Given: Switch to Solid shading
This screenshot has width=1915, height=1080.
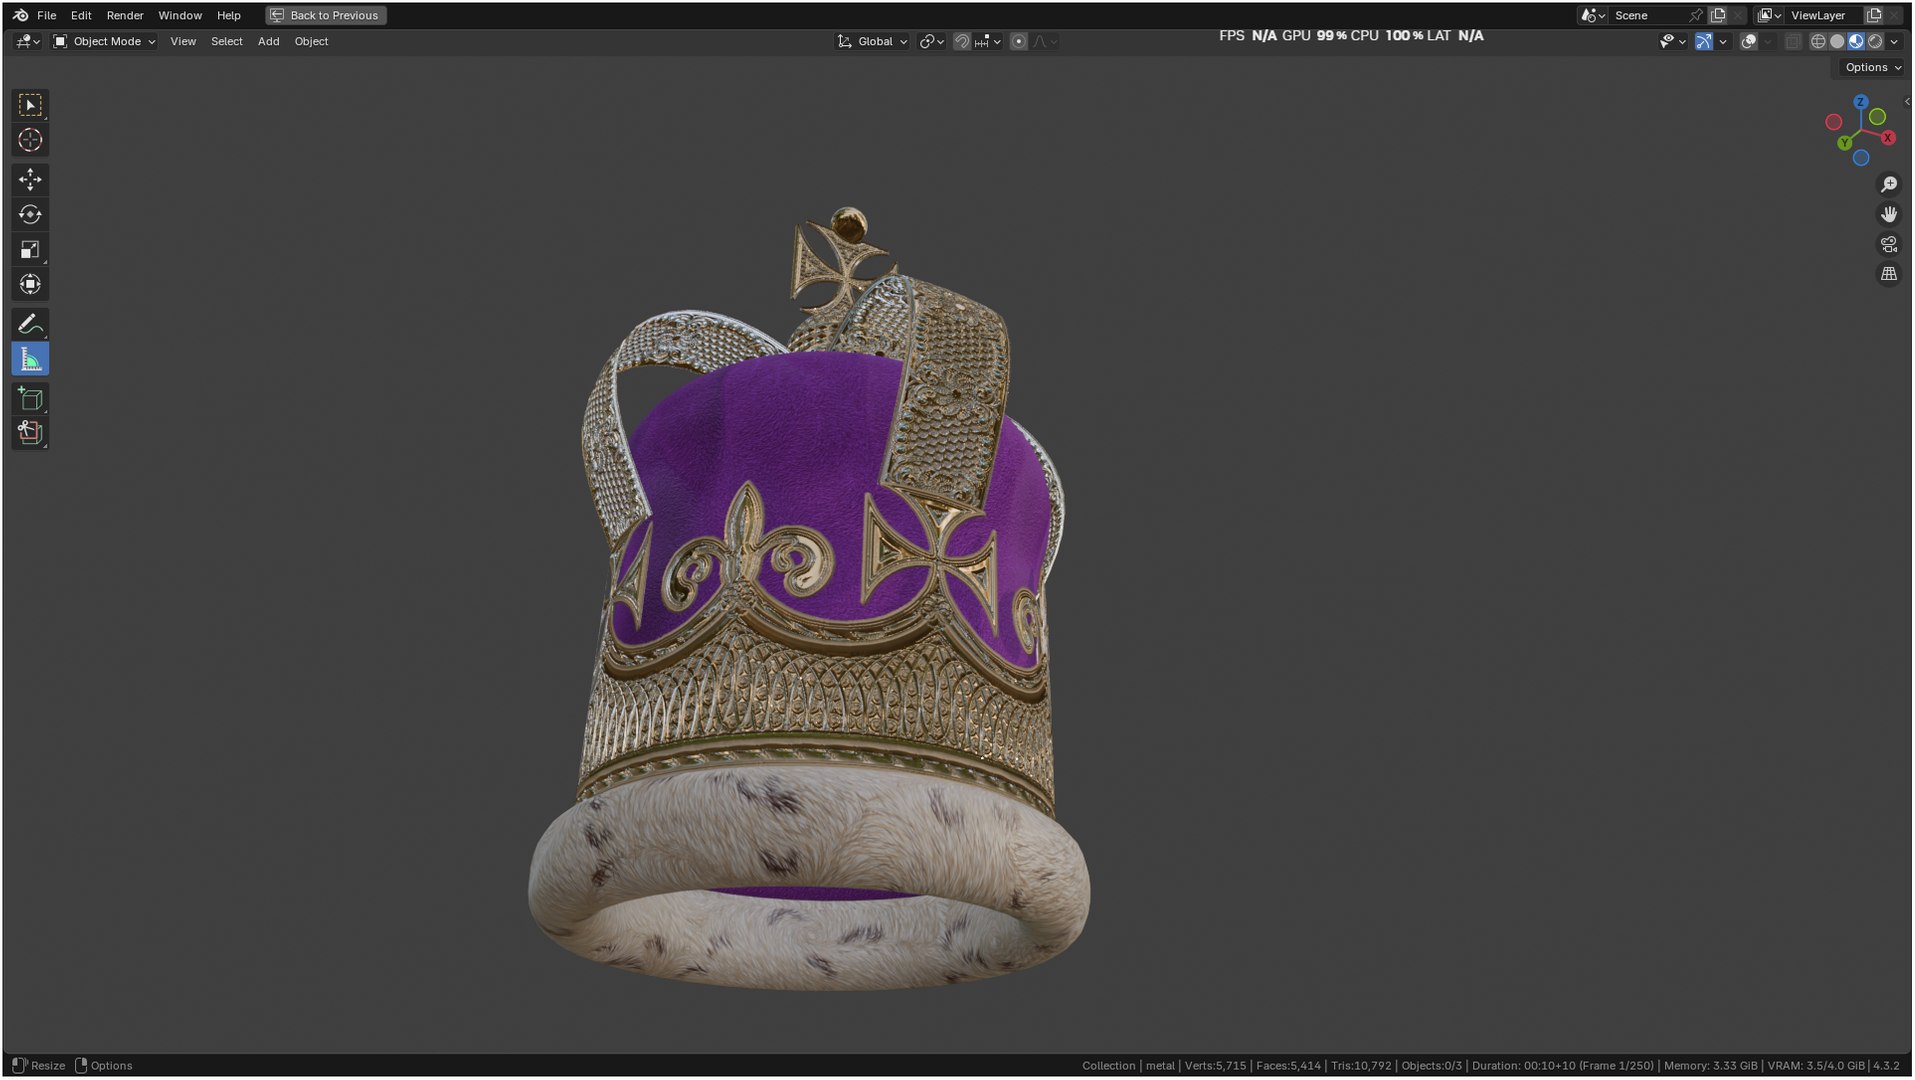Looking at the screenshot, I should coord(1838,41).
